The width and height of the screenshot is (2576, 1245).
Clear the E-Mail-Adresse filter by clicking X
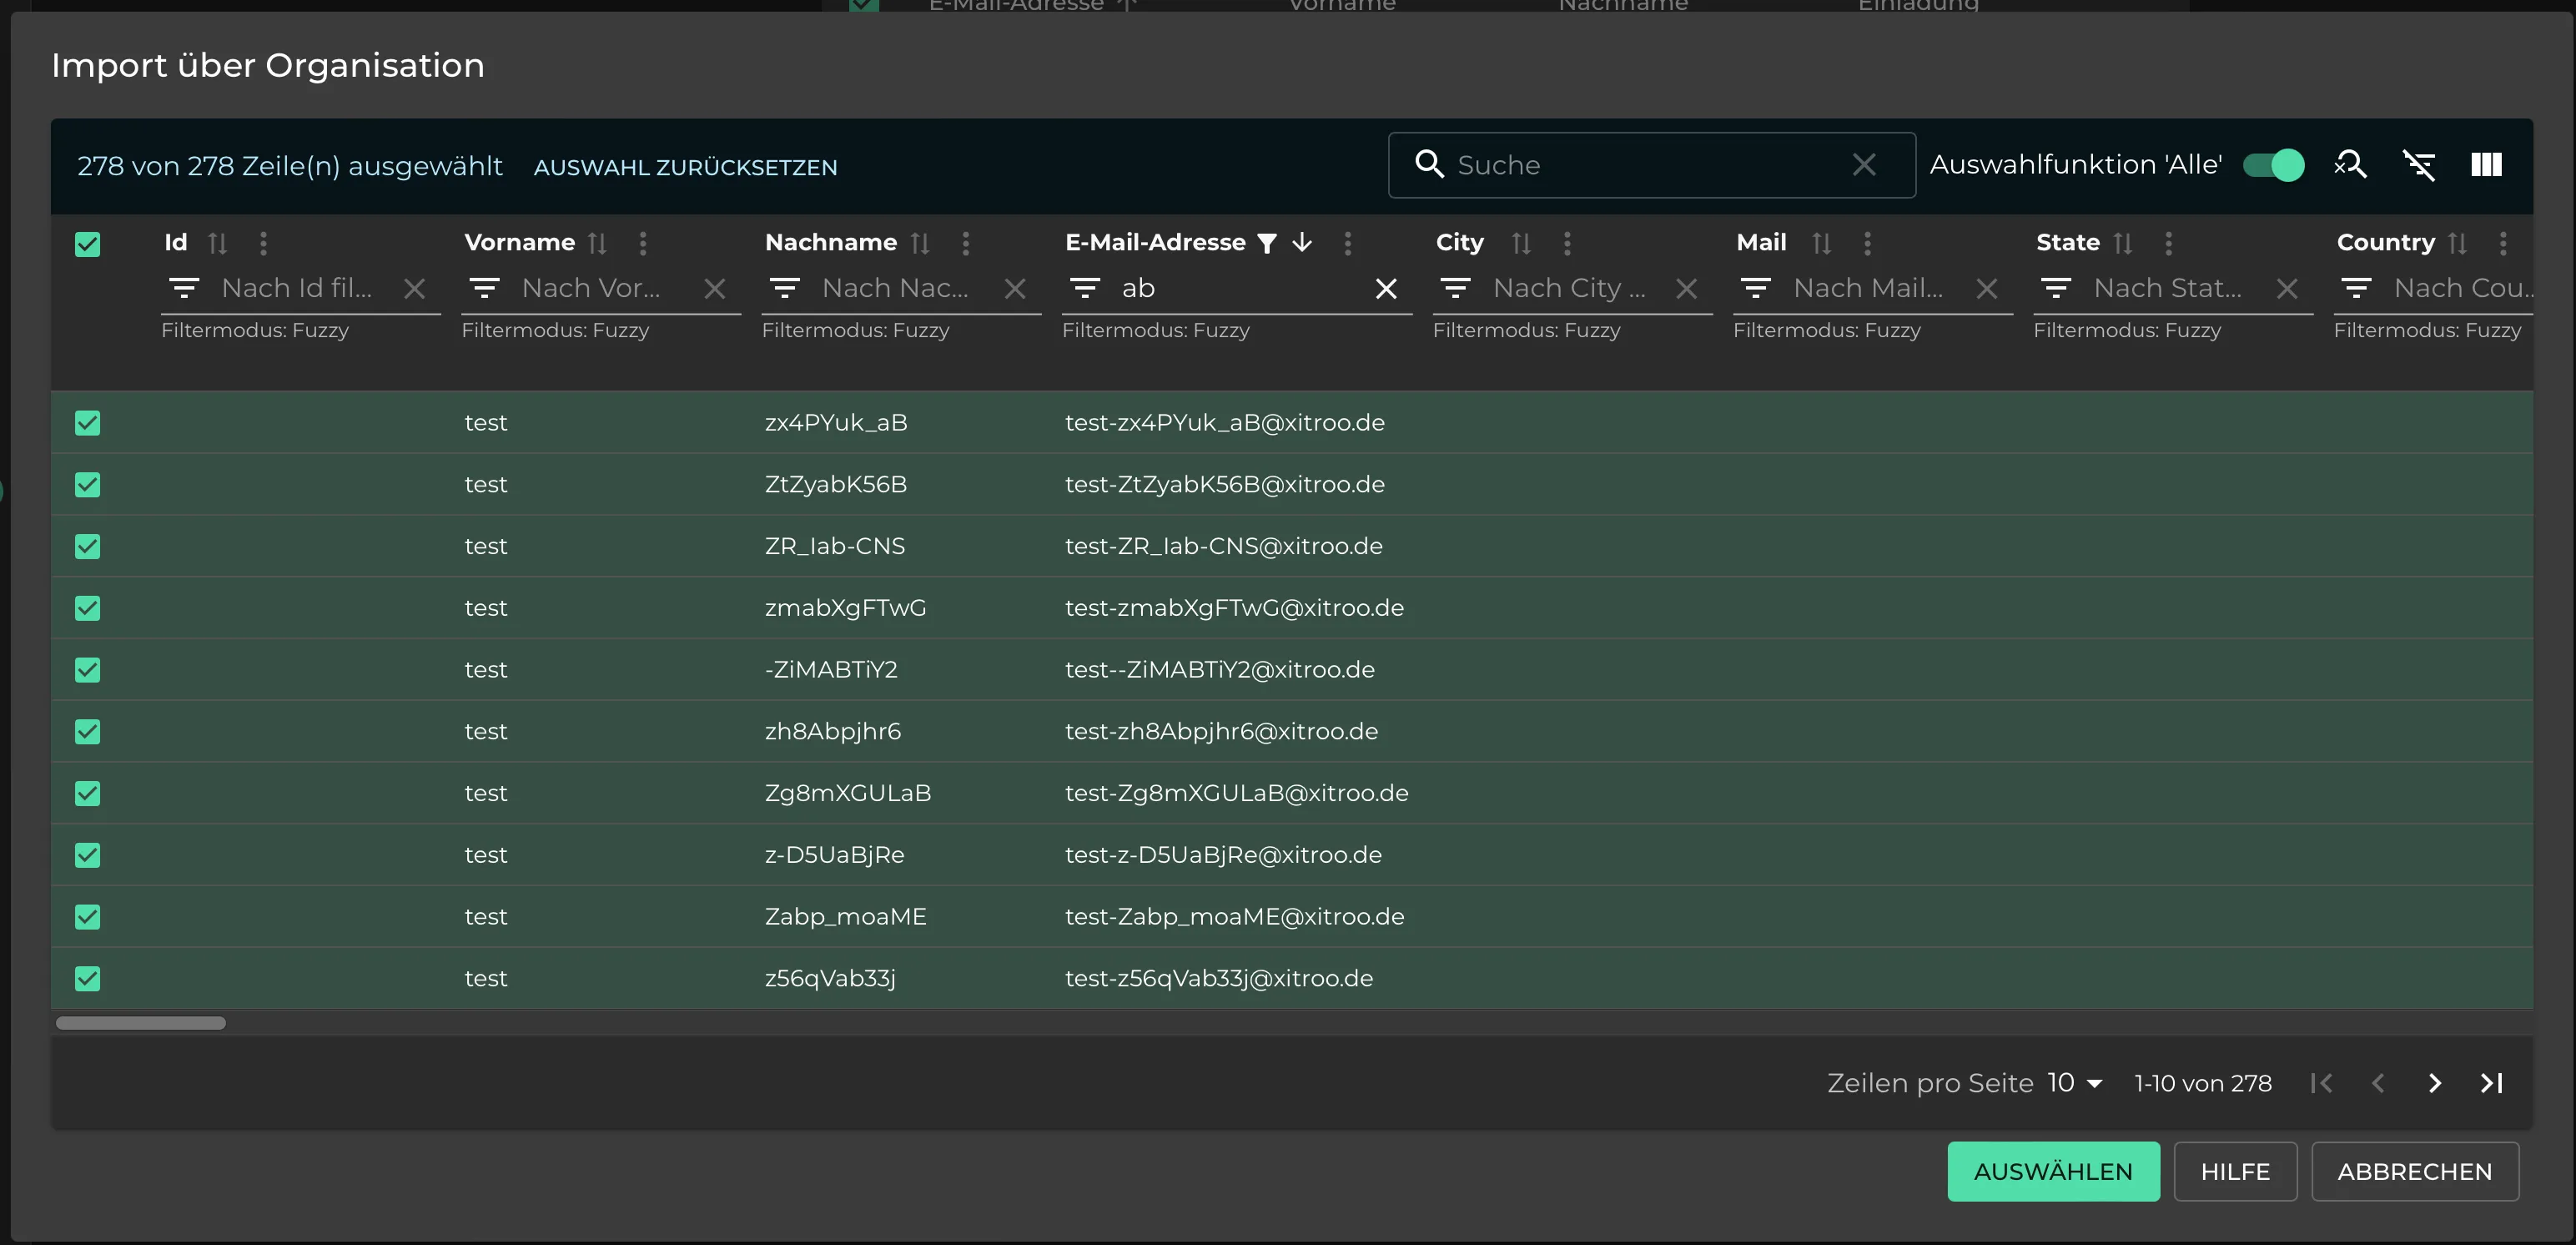tap(1385, 287)
